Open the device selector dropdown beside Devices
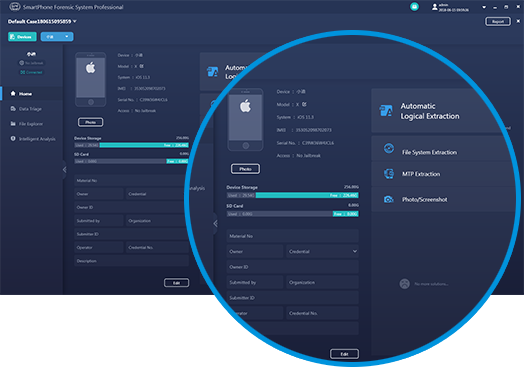 click(57, 37)
